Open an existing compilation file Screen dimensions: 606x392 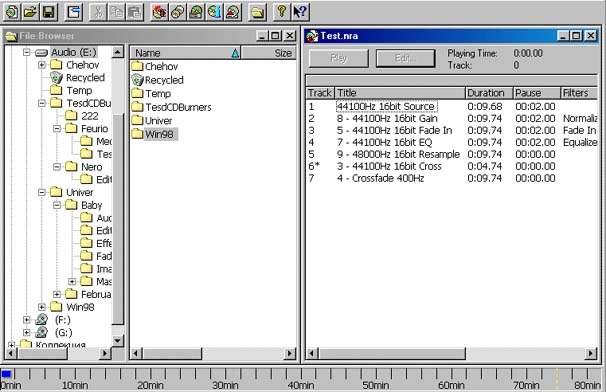30,12
